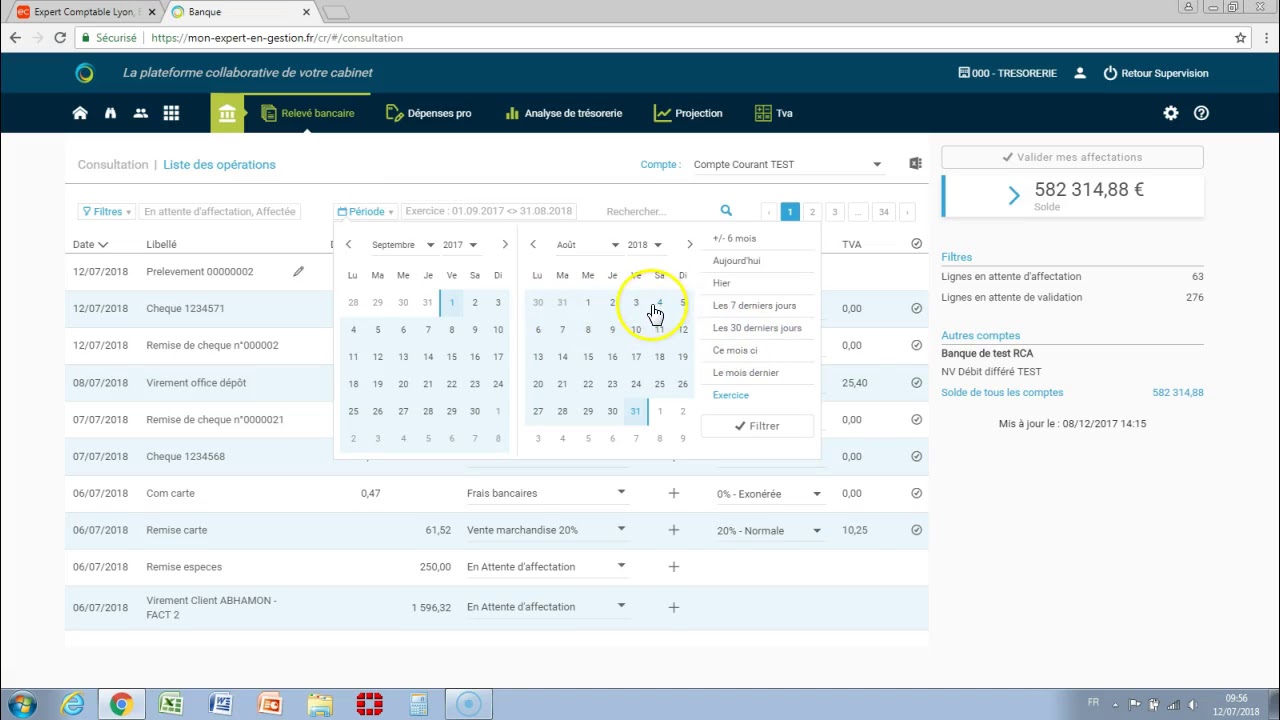The image size is (1280, 720).
Task: Click the Excel export icon
Action: [x=915, y=163]
